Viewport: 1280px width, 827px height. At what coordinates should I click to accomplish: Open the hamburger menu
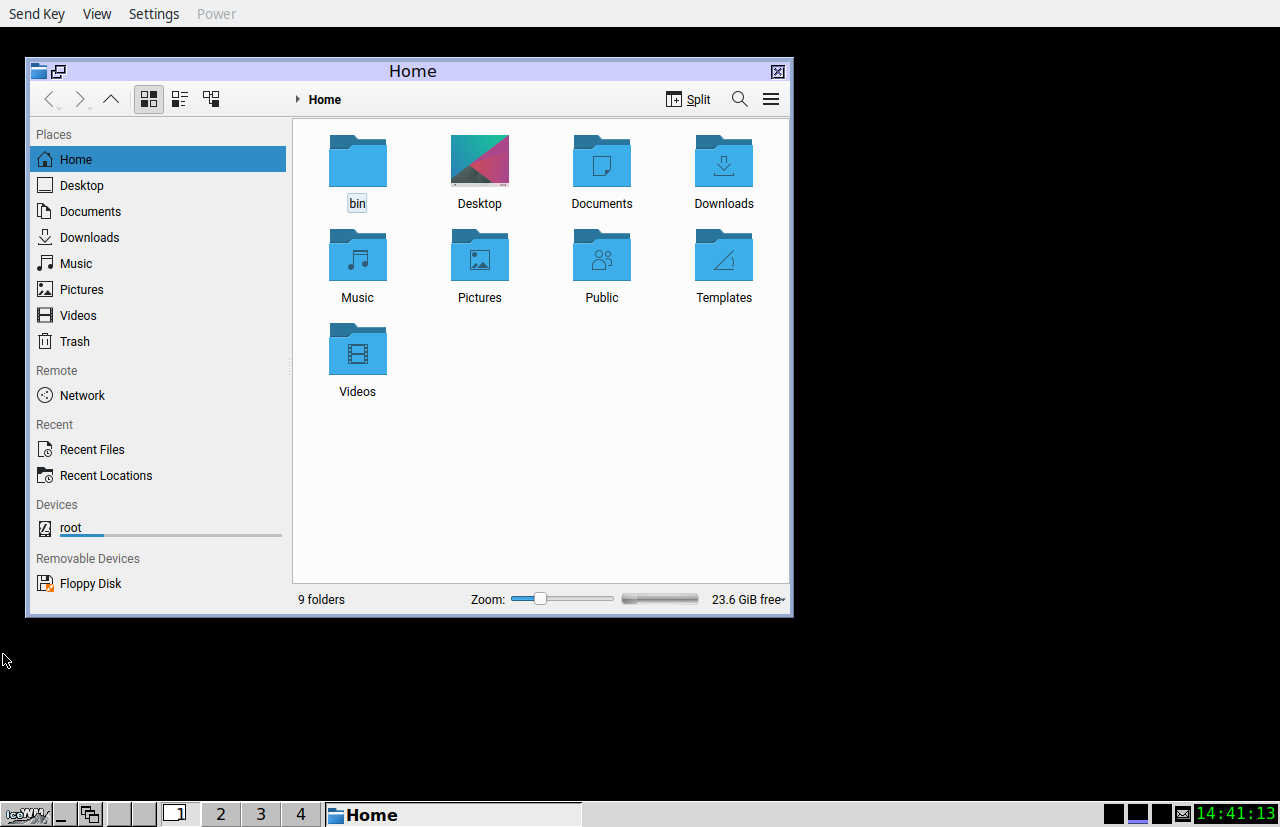click(x=771, y=99)
